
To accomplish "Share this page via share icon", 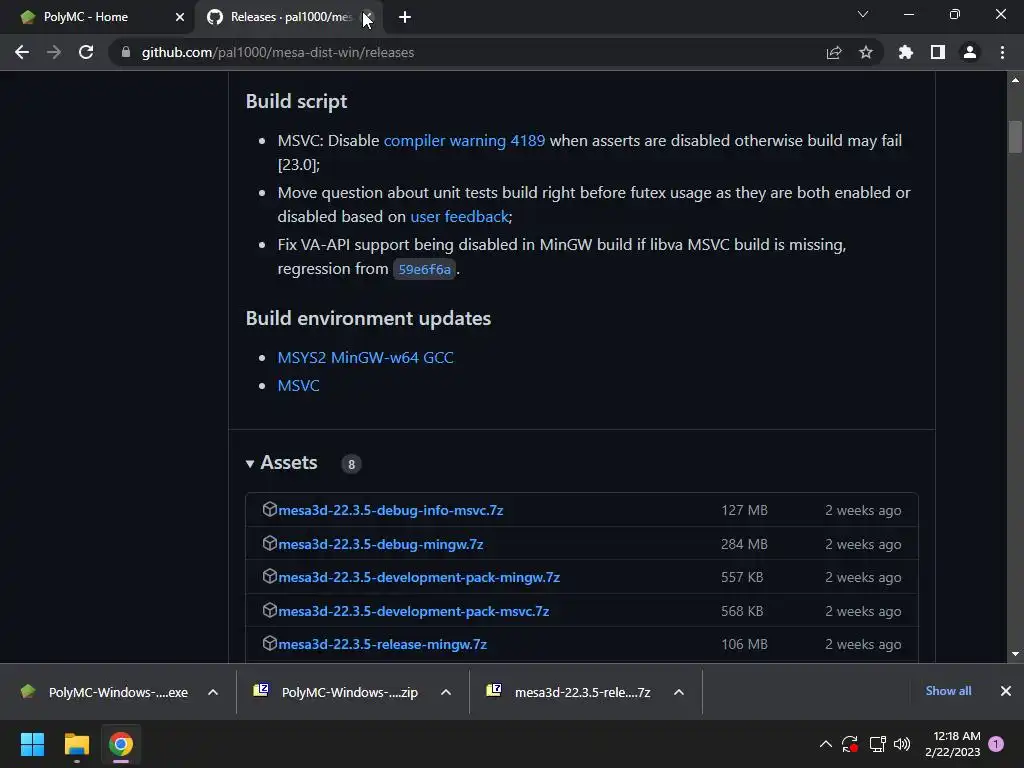I will tap(834, 52).
